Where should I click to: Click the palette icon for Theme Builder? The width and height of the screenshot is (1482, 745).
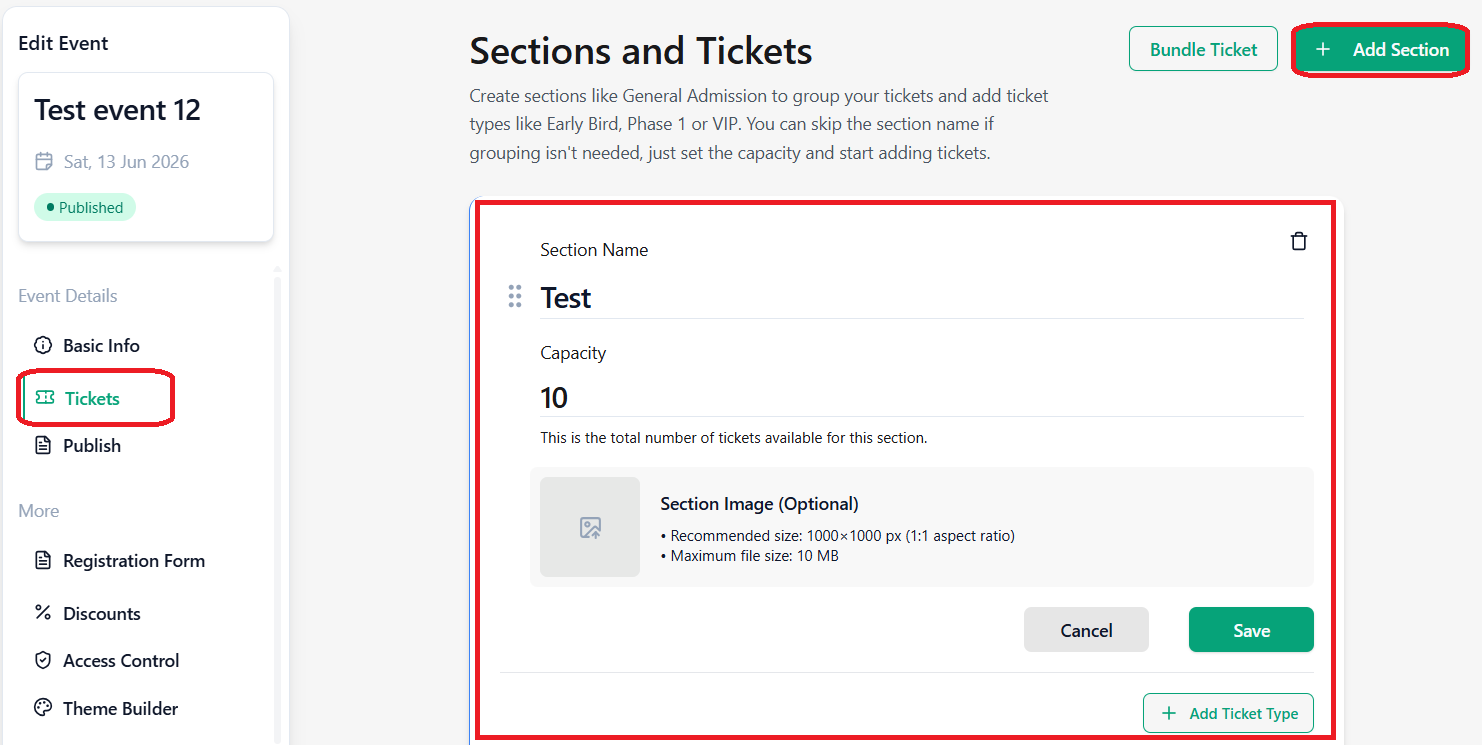[x=43, y=708]
